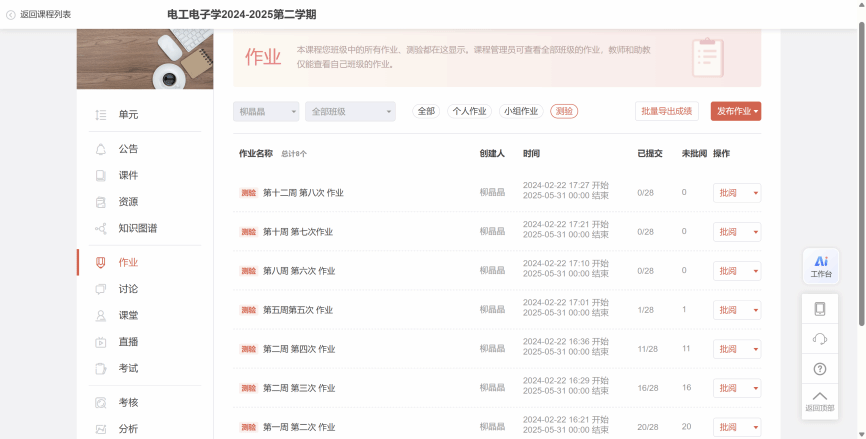866x439 pixels.
Task: Open the 柳晶晶 creator dropdown
Action: tap(265, 112)
